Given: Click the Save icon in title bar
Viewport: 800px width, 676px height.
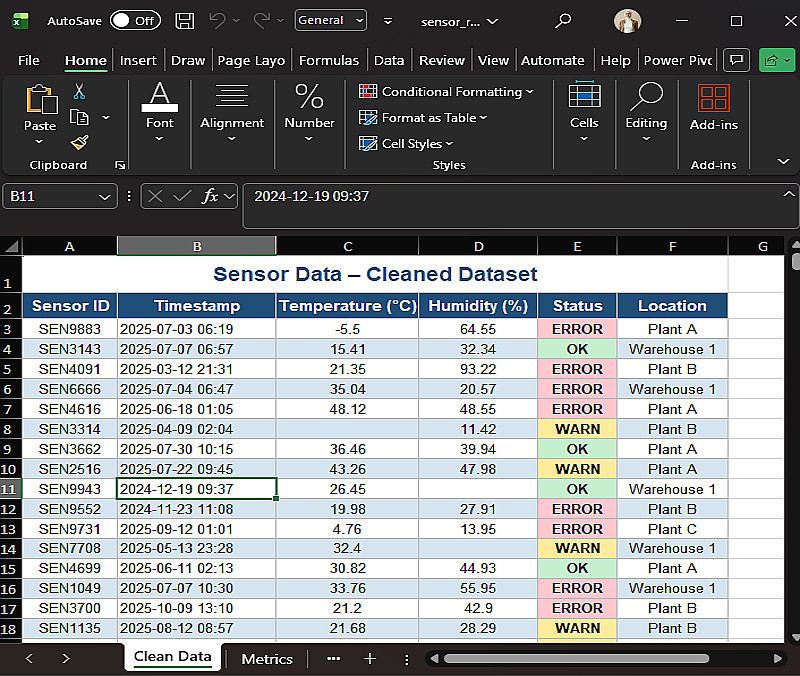Looking at the screenshot, I should [x=184, y=20].
